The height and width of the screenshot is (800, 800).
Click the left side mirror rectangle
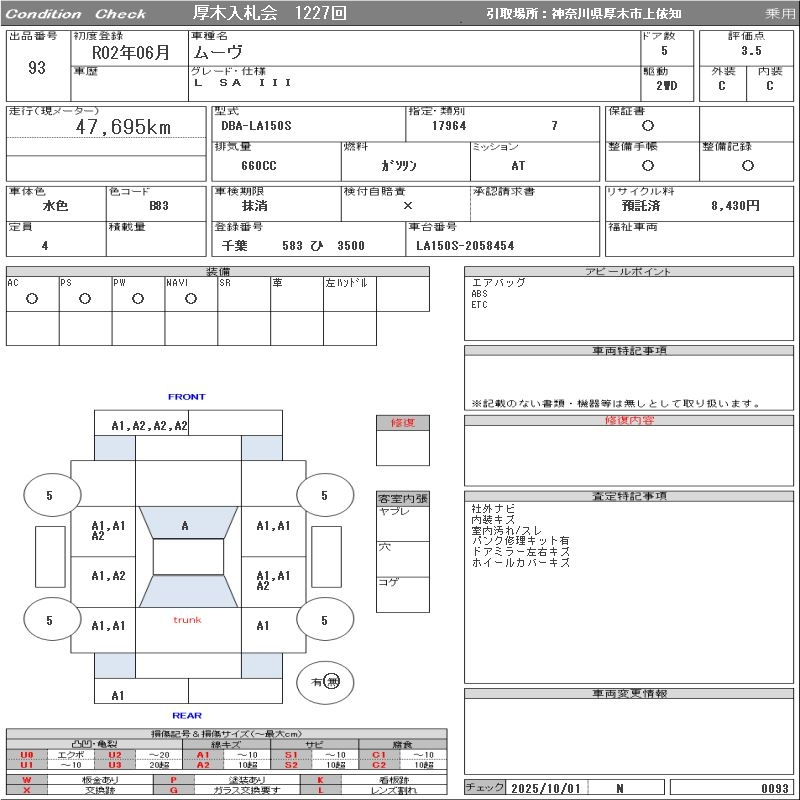(x=49, y=556)
